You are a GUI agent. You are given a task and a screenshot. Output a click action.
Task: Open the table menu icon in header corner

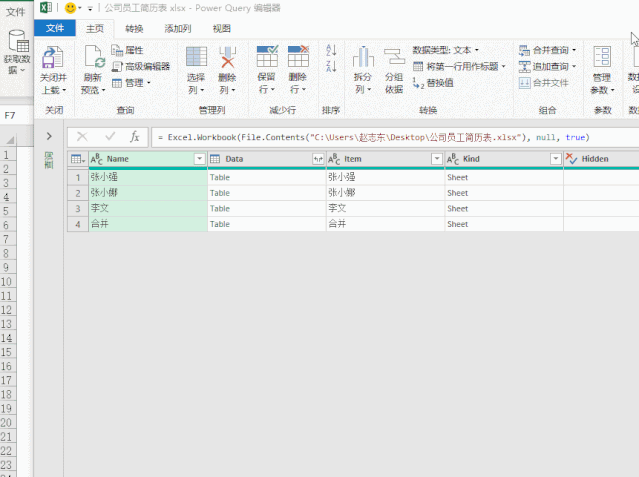[78, 159]
